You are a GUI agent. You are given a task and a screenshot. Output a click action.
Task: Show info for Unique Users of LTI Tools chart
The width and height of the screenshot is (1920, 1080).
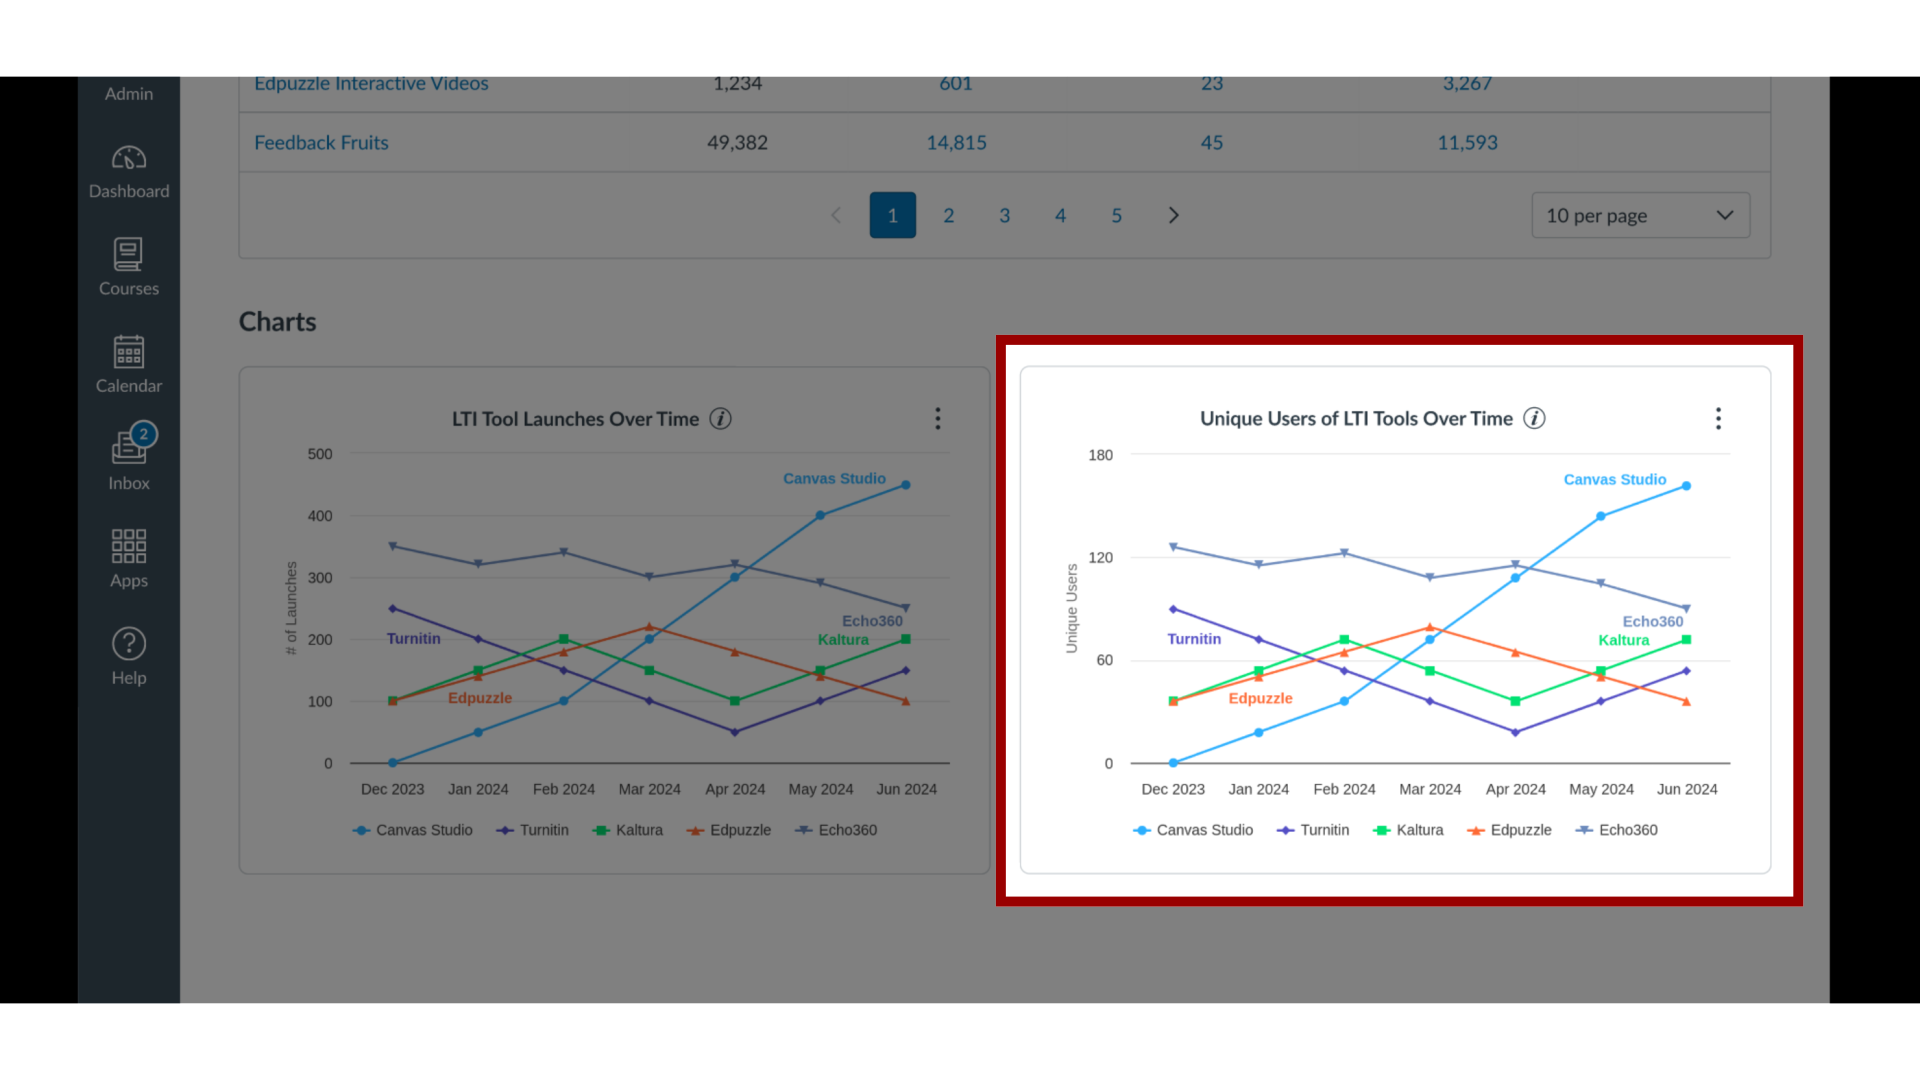(x=1534, y=419)
